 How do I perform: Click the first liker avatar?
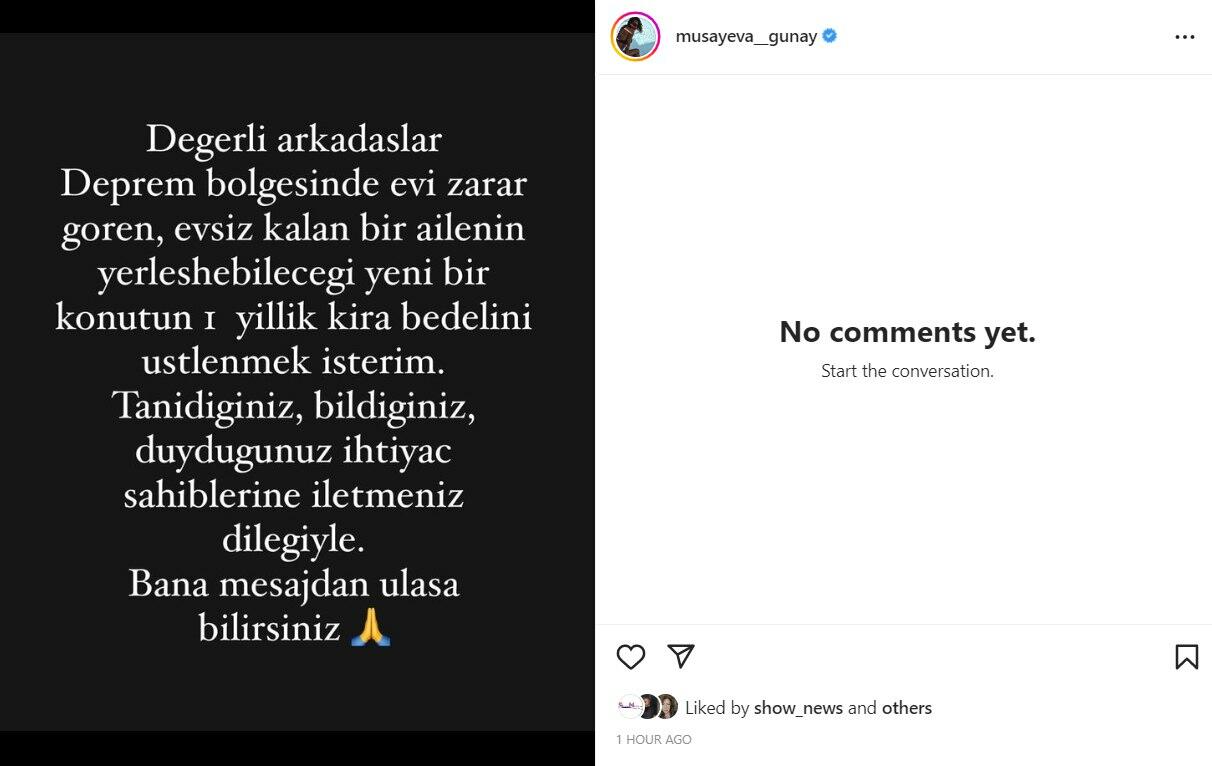click(629, 707)
